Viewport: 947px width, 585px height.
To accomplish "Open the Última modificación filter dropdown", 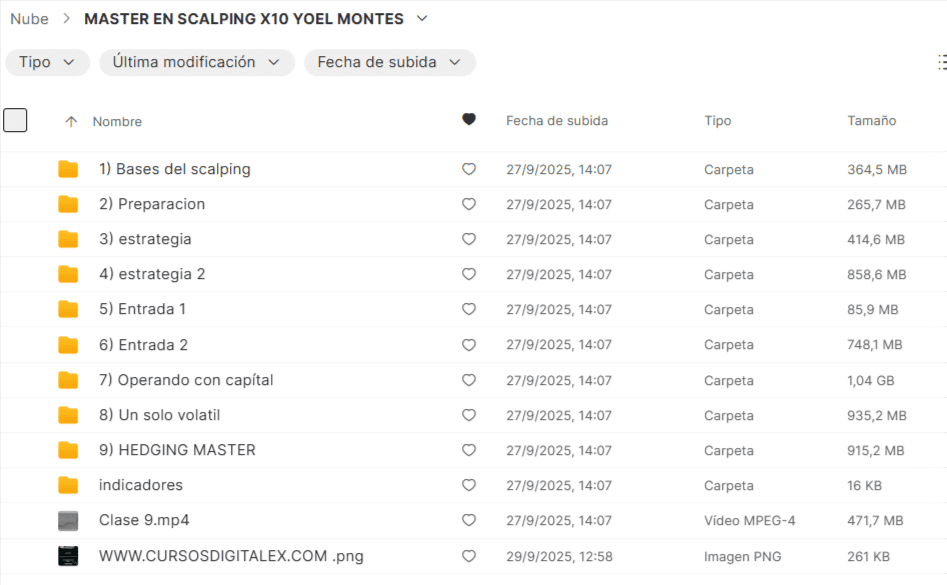I will point(196,62).
